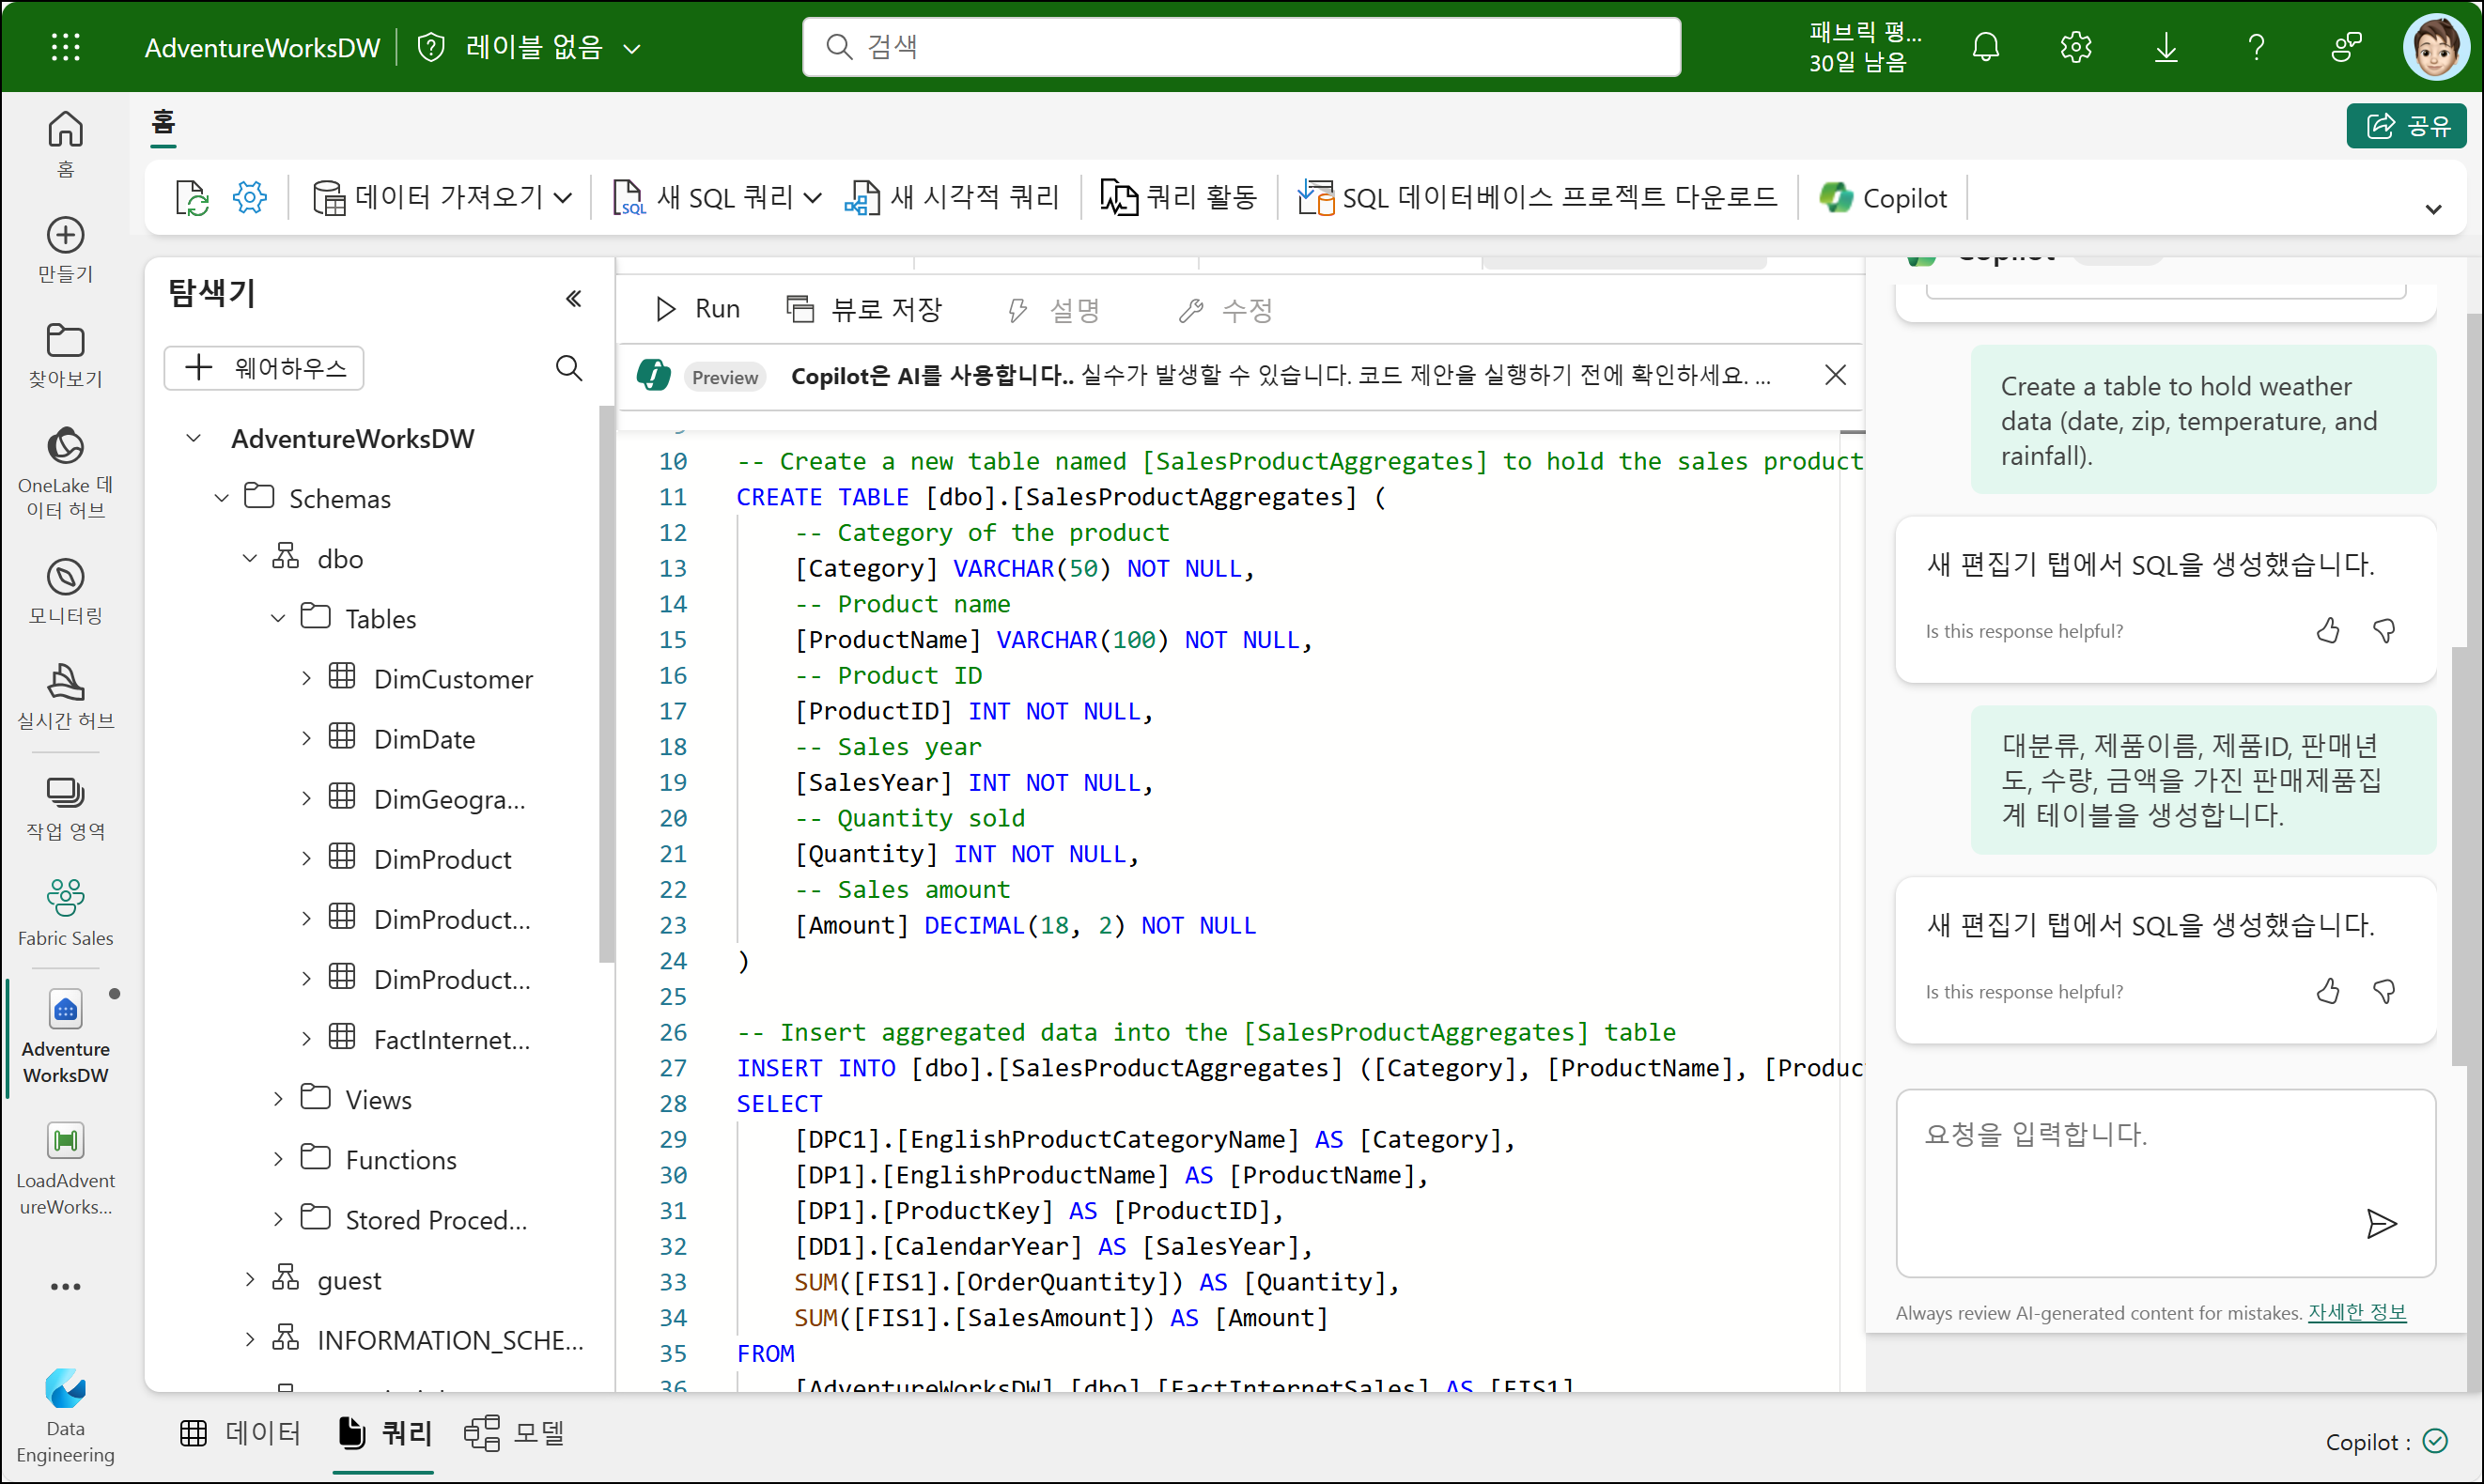Click the refresh icon in the toolbar

[191, 198]
